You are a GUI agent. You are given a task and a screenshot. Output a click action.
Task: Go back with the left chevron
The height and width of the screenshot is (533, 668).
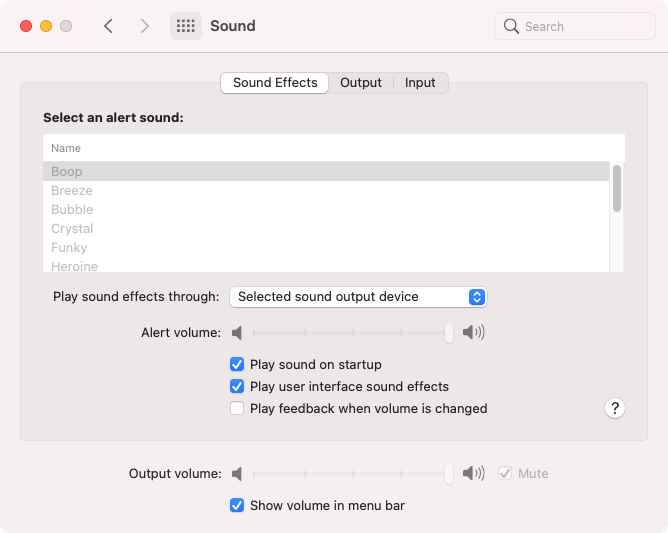108,26
